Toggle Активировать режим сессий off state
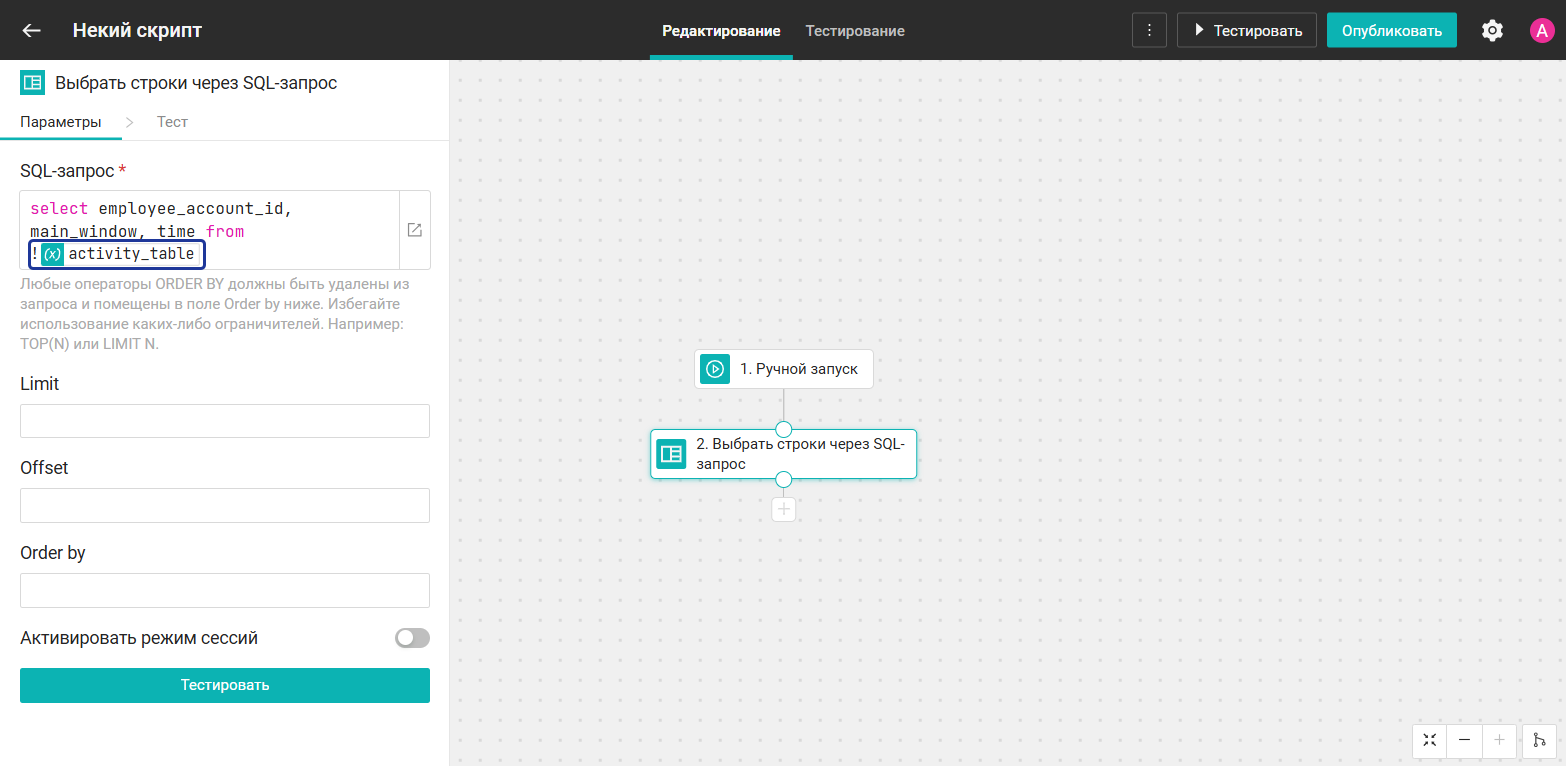This screenshot has width=1566, height=766. coord(412,637)
